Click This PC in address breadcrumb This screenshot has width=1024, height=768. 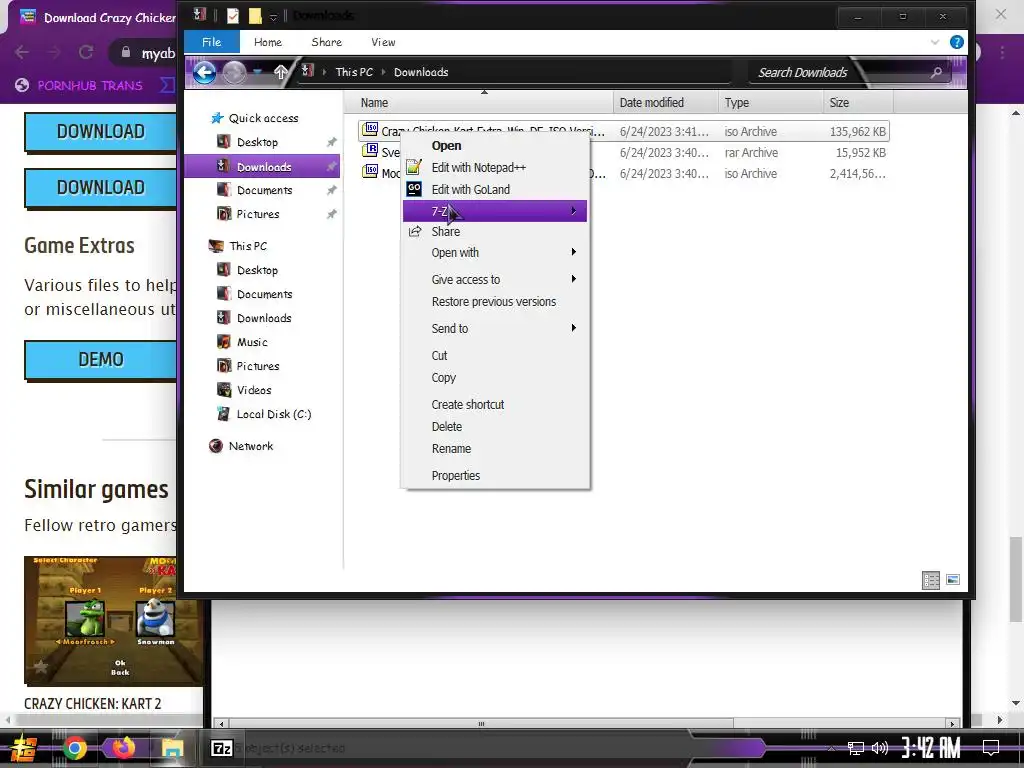(x=354, y=72)
